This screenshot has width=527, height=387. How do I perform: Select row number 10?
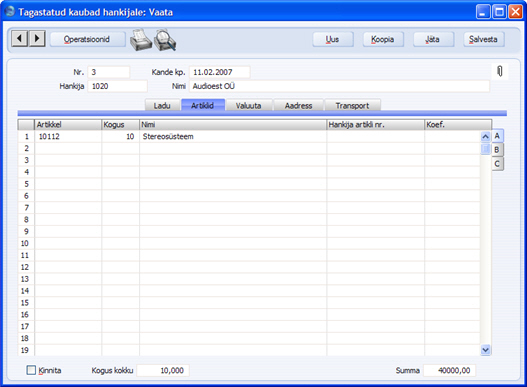coord(26,243)
